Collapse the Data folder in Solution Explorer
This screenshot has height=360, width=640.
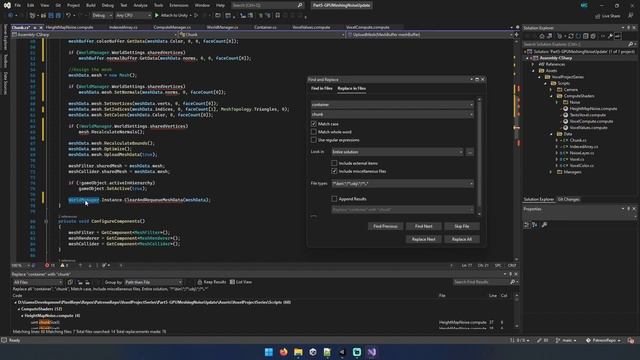[x=551, y=134]
